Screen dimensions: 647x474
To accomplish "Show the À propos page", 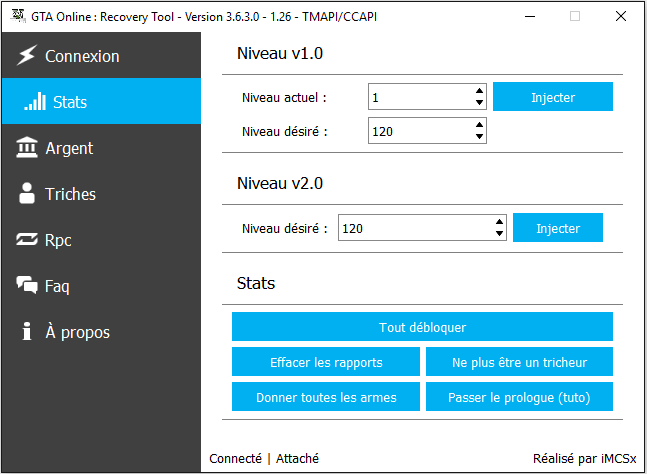I will pos(101,331).
